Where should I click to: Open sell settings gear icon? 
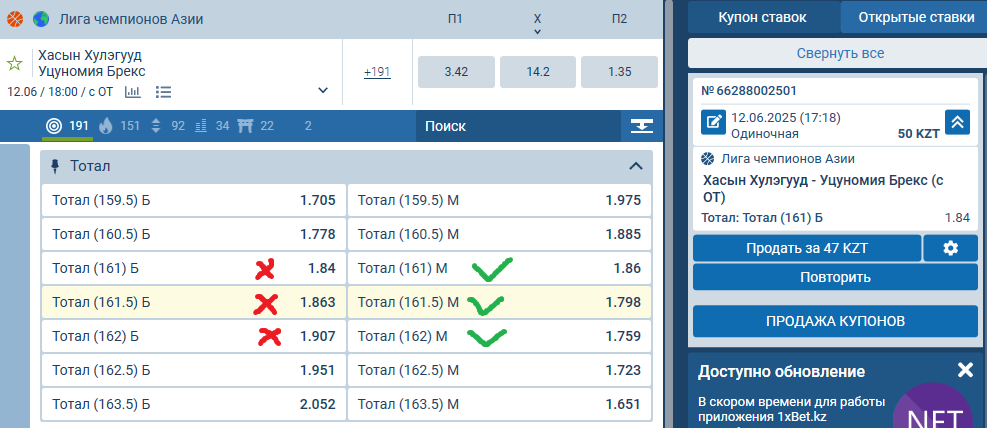coord(950,248)
